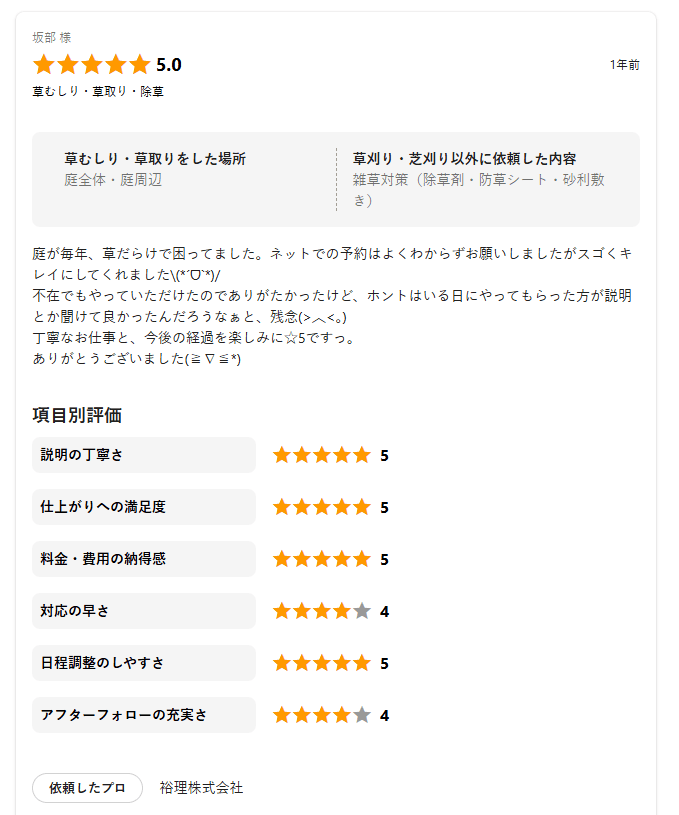Click the reviewer name 坂部 様
Screen dimensions: 679x815
point(52,37)
